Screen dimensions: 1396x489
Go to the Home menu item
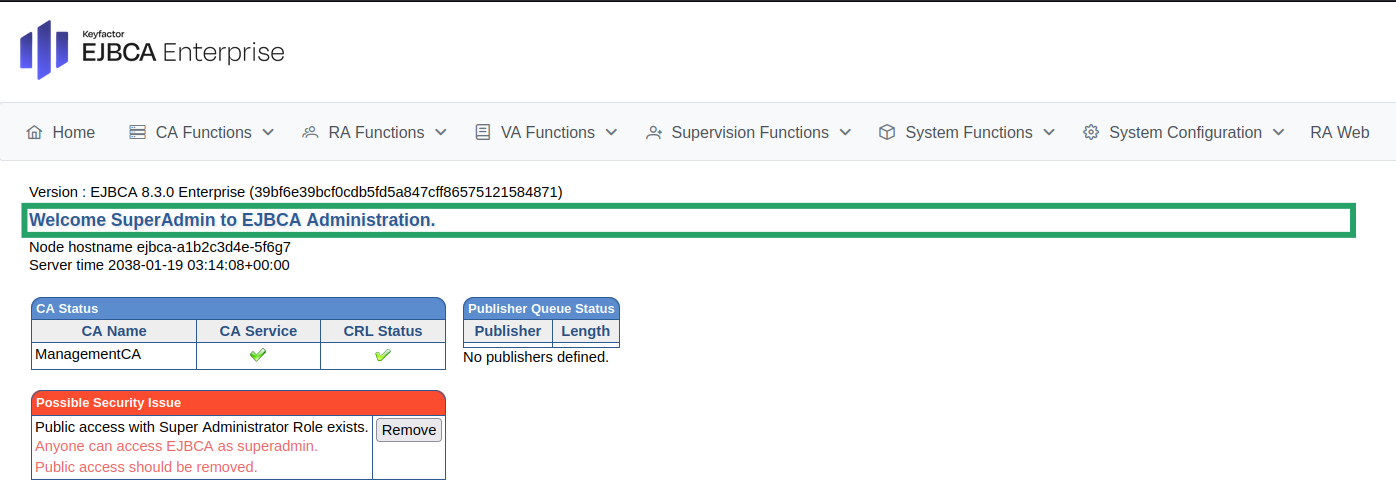tap(73, 132)
